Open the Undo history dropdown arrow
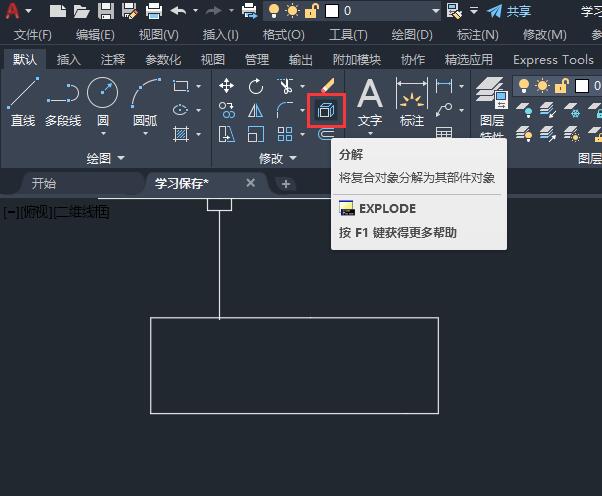Image resolution: width=602 pixels, height=496 pixels. pyautogui.click(x=195, y=11)
